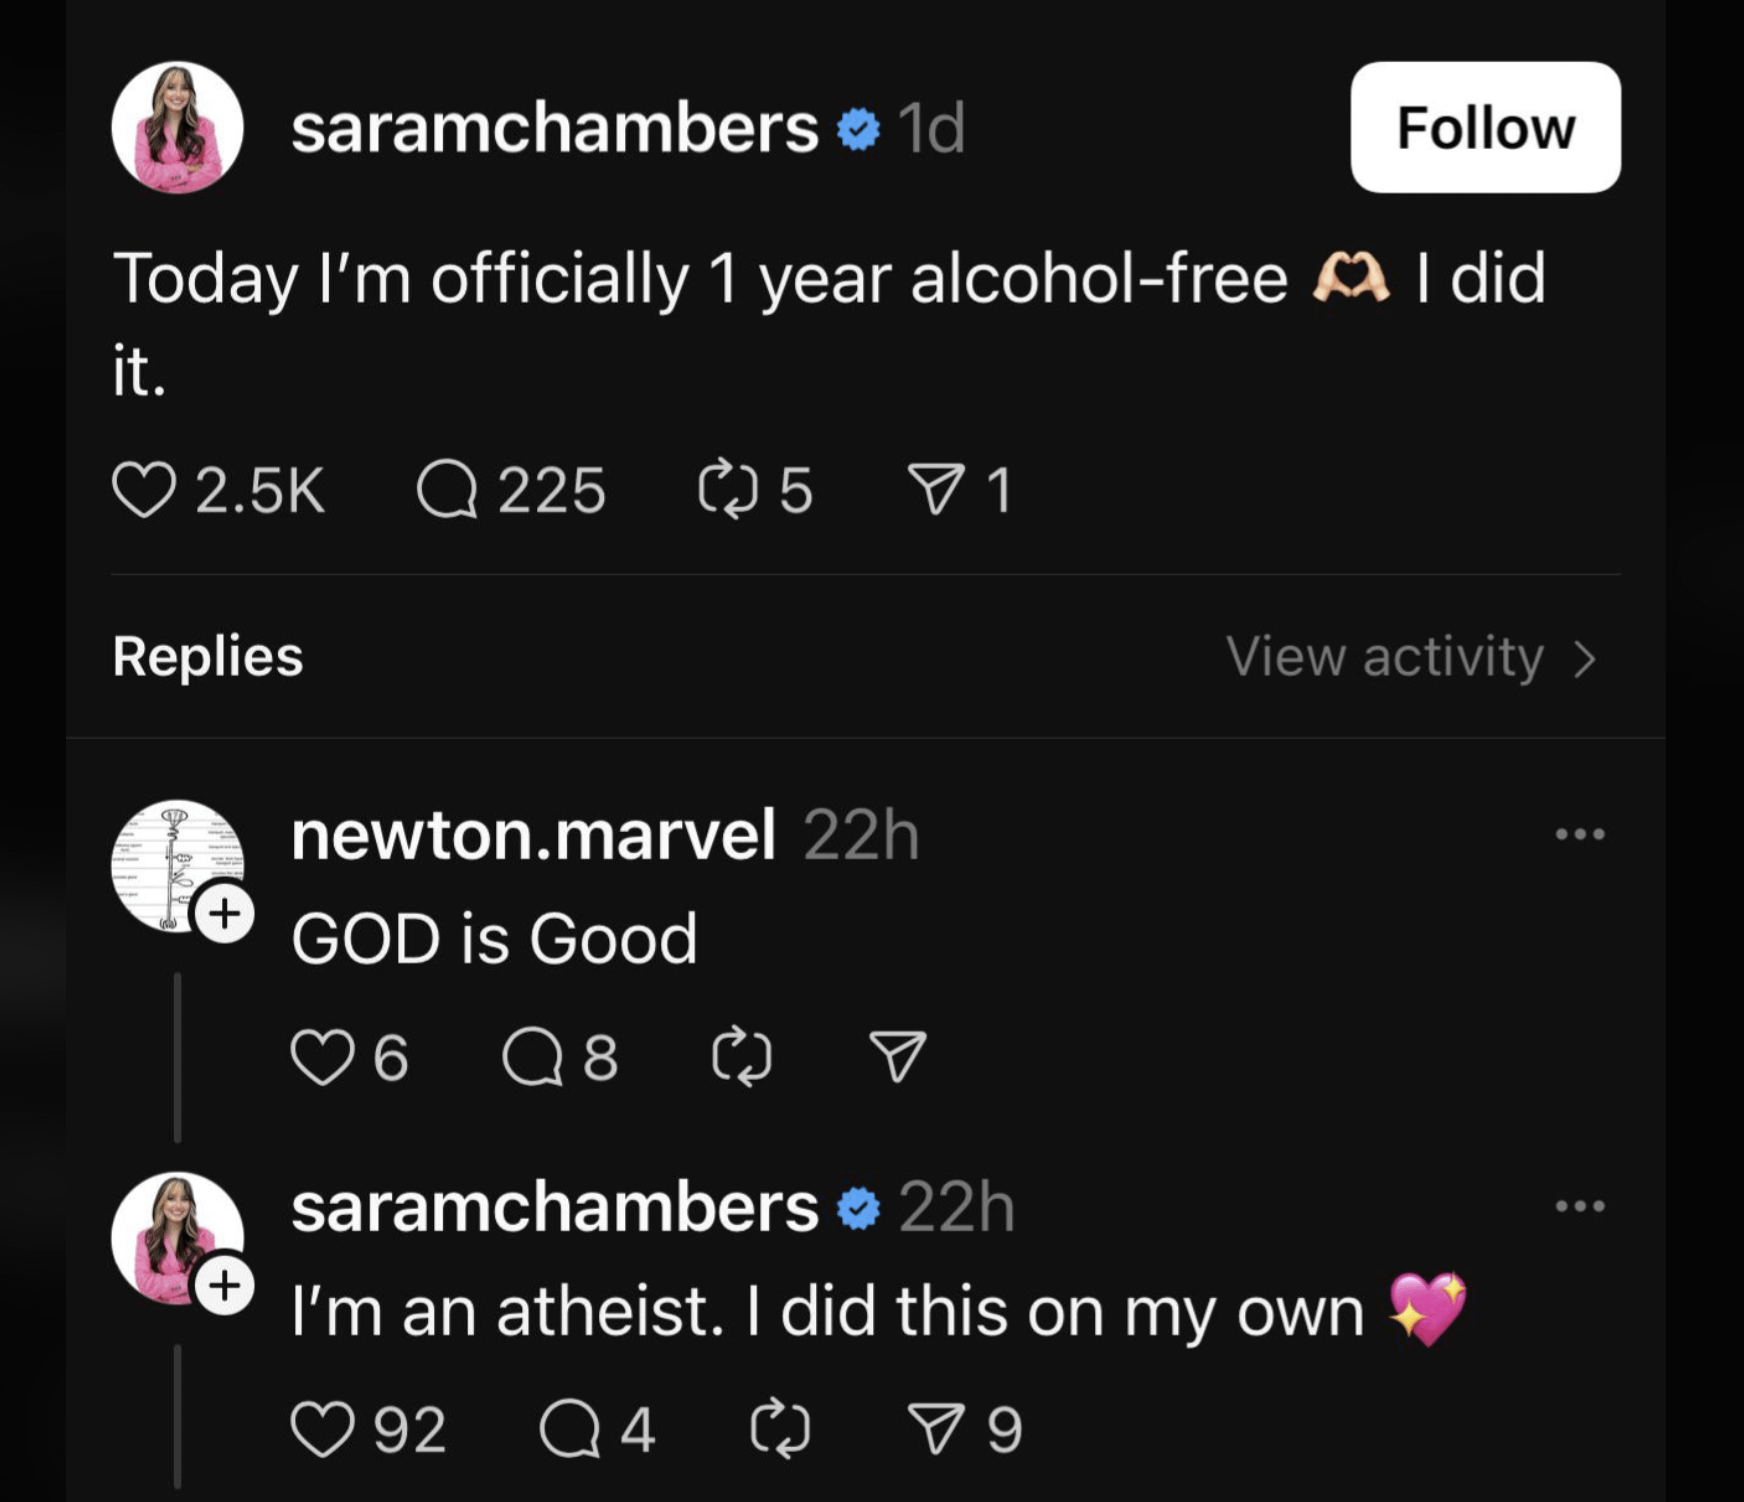Expand View activity for this post
1744x1502 pixels.
point(1411,657)
